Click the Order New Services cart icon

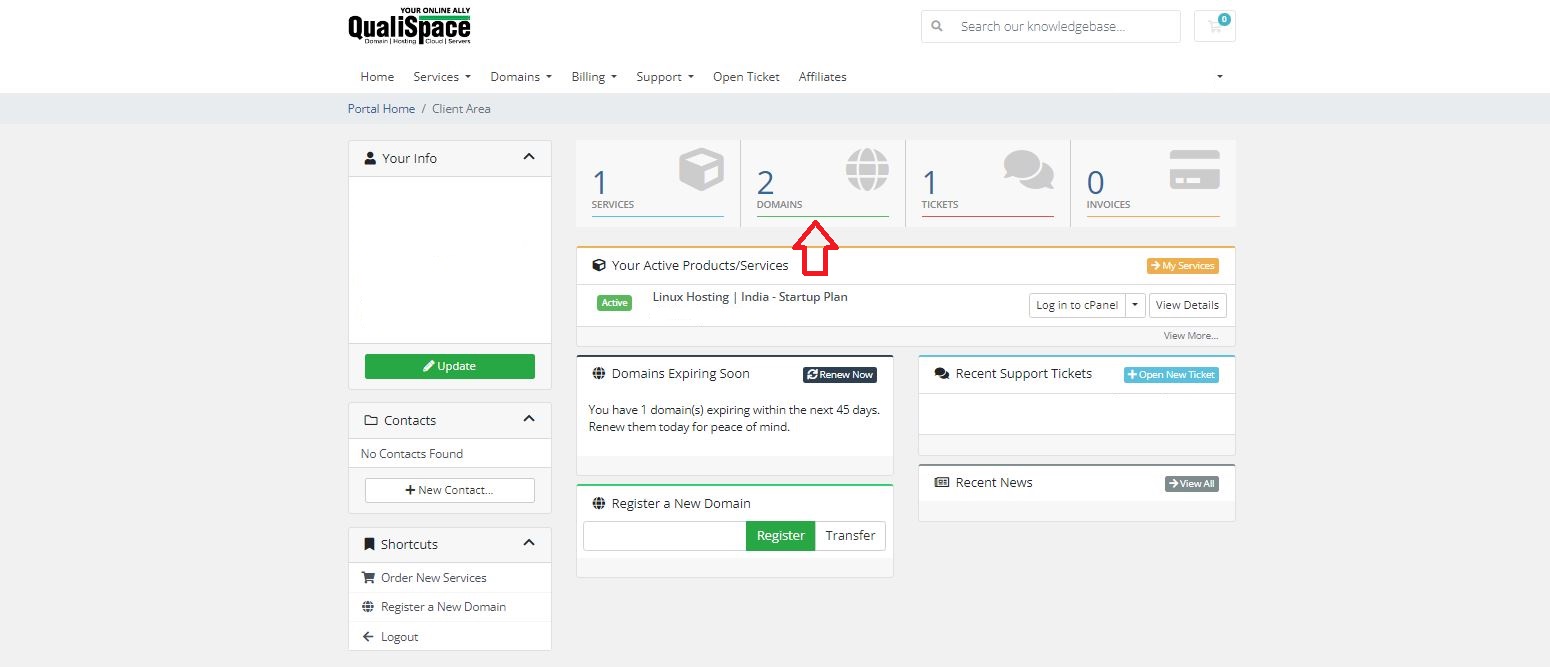368,577
